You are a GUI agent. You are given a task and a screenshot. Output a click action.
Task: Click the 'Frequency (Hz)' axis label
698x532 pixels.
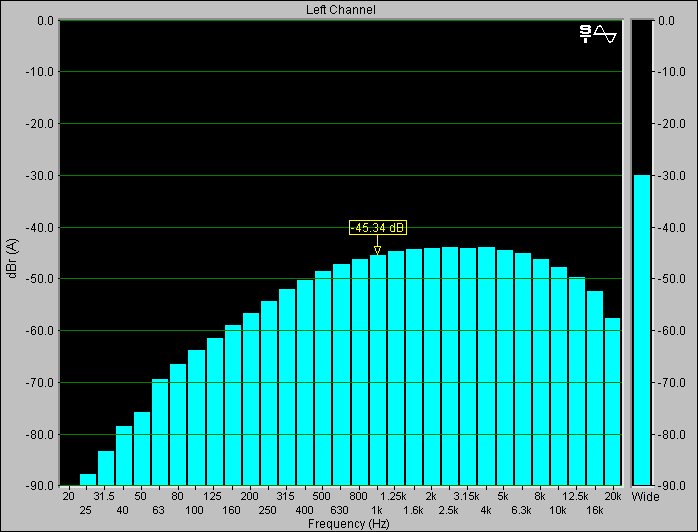coord(349,524)
